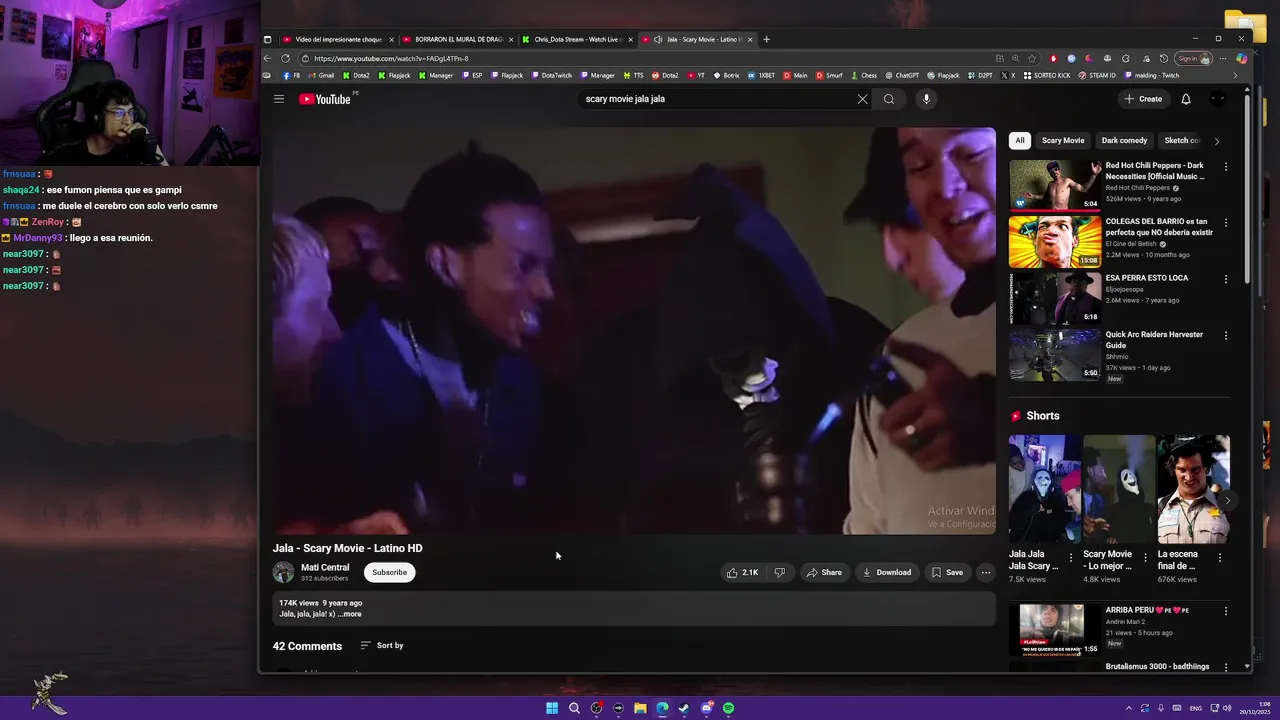Open Steam from taskbar
Image resolution: width=1280 pixels, height=720 pixels.
[x=684, y=708]
